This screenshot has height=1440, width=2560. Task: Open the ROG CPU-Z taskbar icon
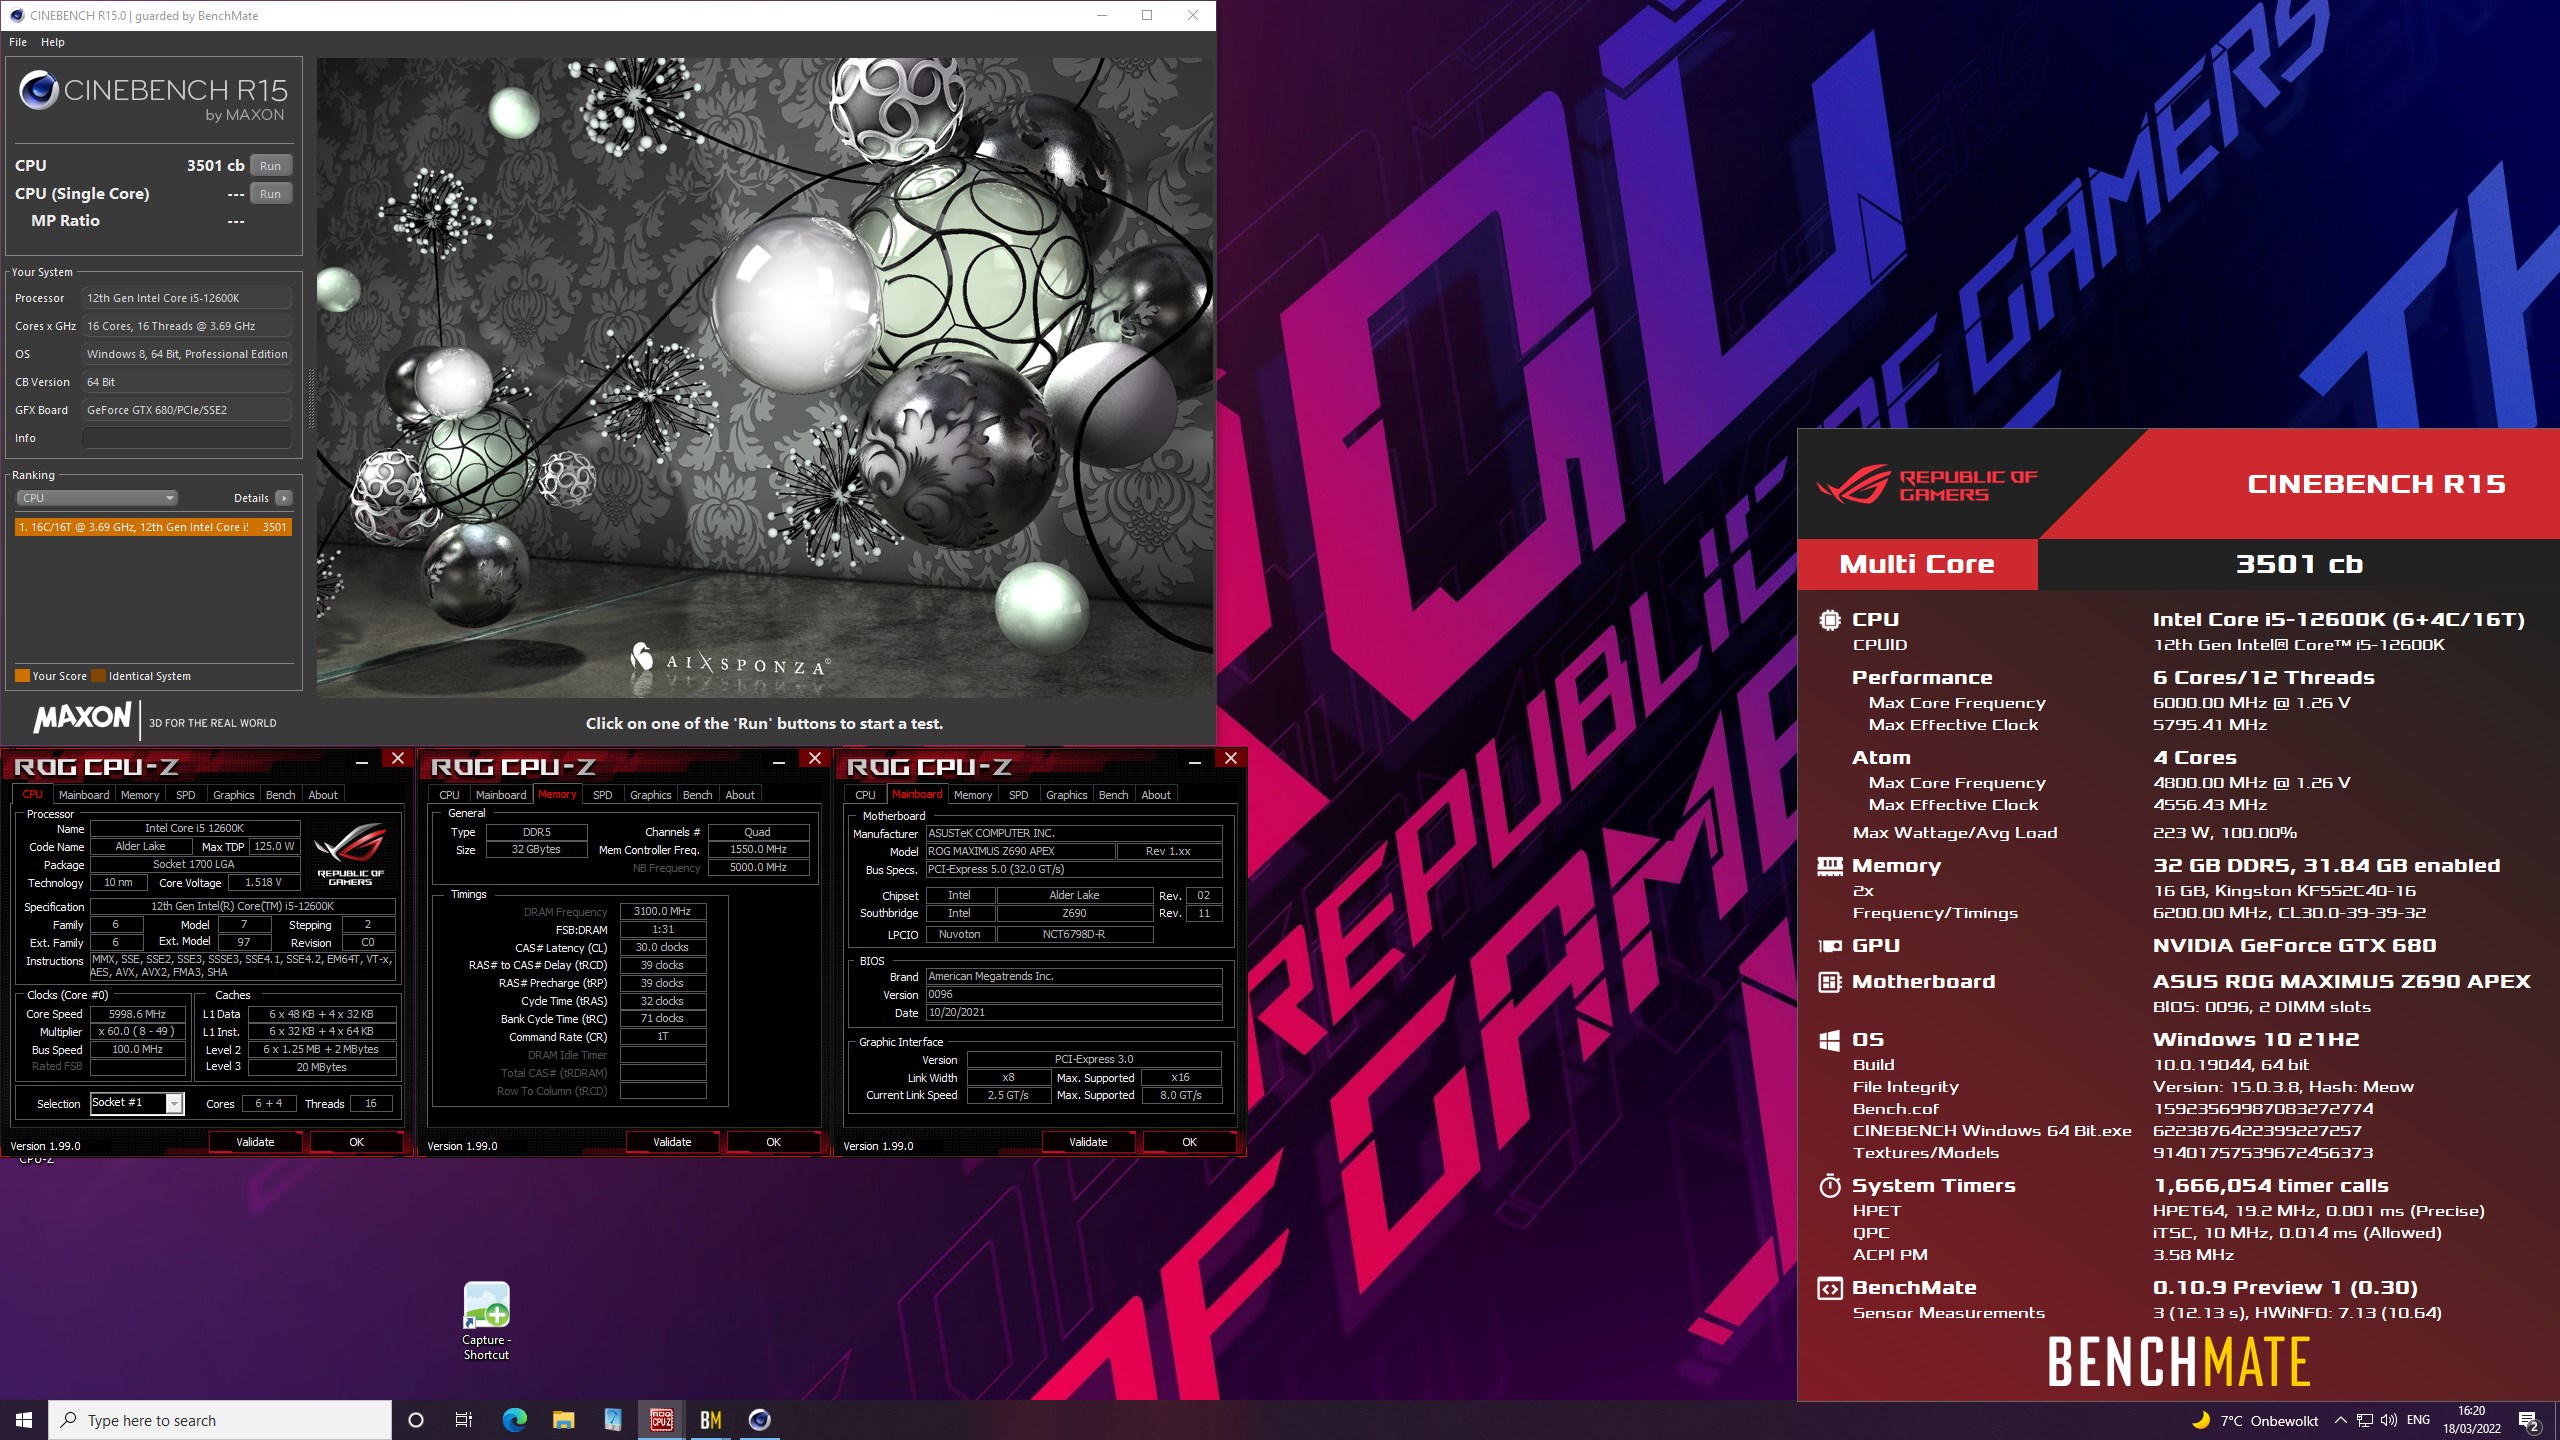pyautogui.click(x=662, y=1420)
